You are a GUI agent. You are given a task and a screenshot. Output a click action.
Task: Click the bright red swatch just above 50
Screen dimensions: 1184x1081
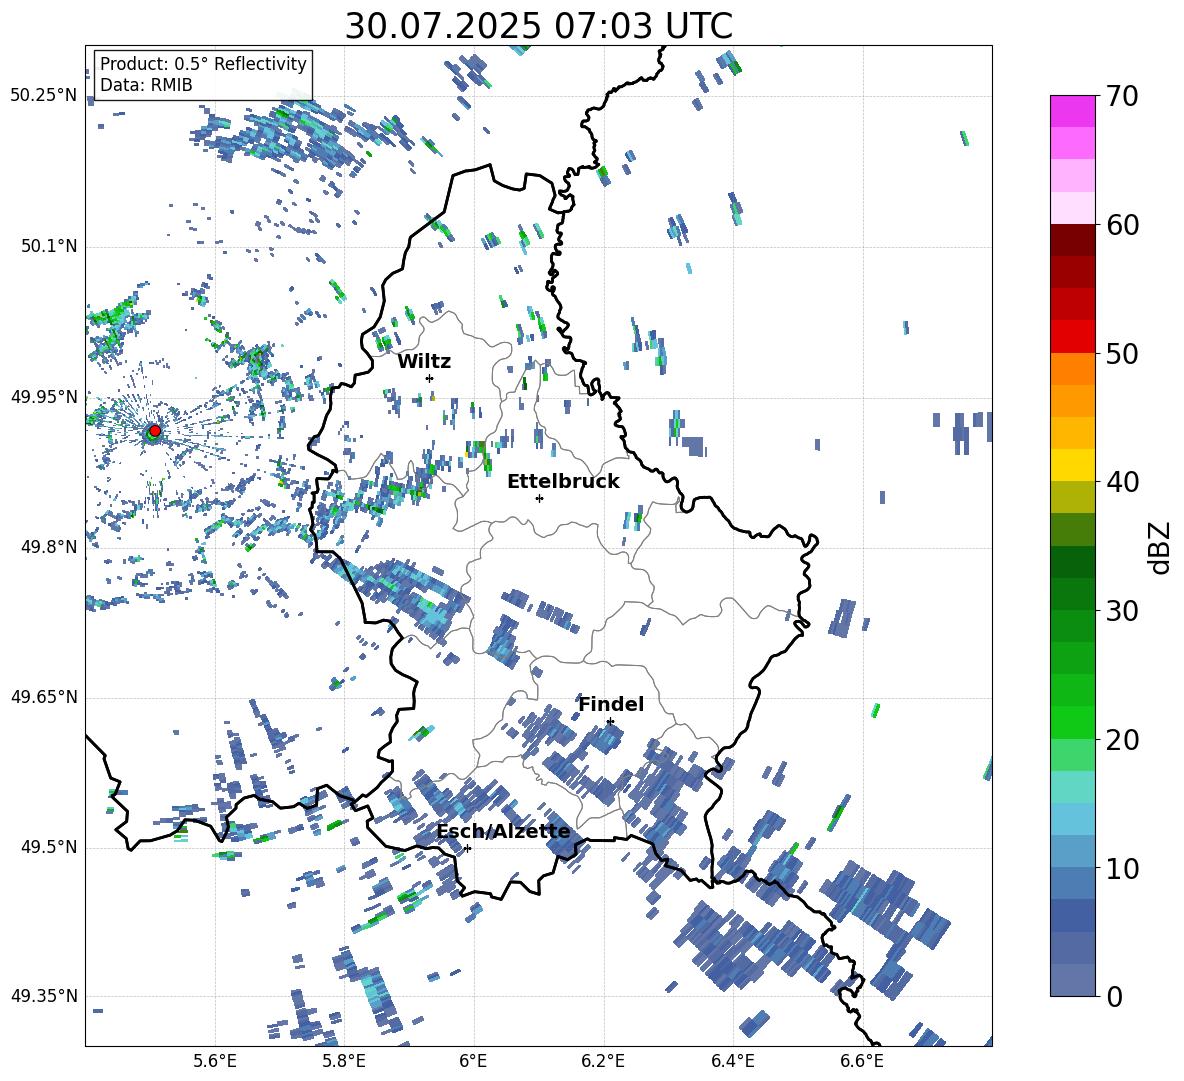point(1072,337)
